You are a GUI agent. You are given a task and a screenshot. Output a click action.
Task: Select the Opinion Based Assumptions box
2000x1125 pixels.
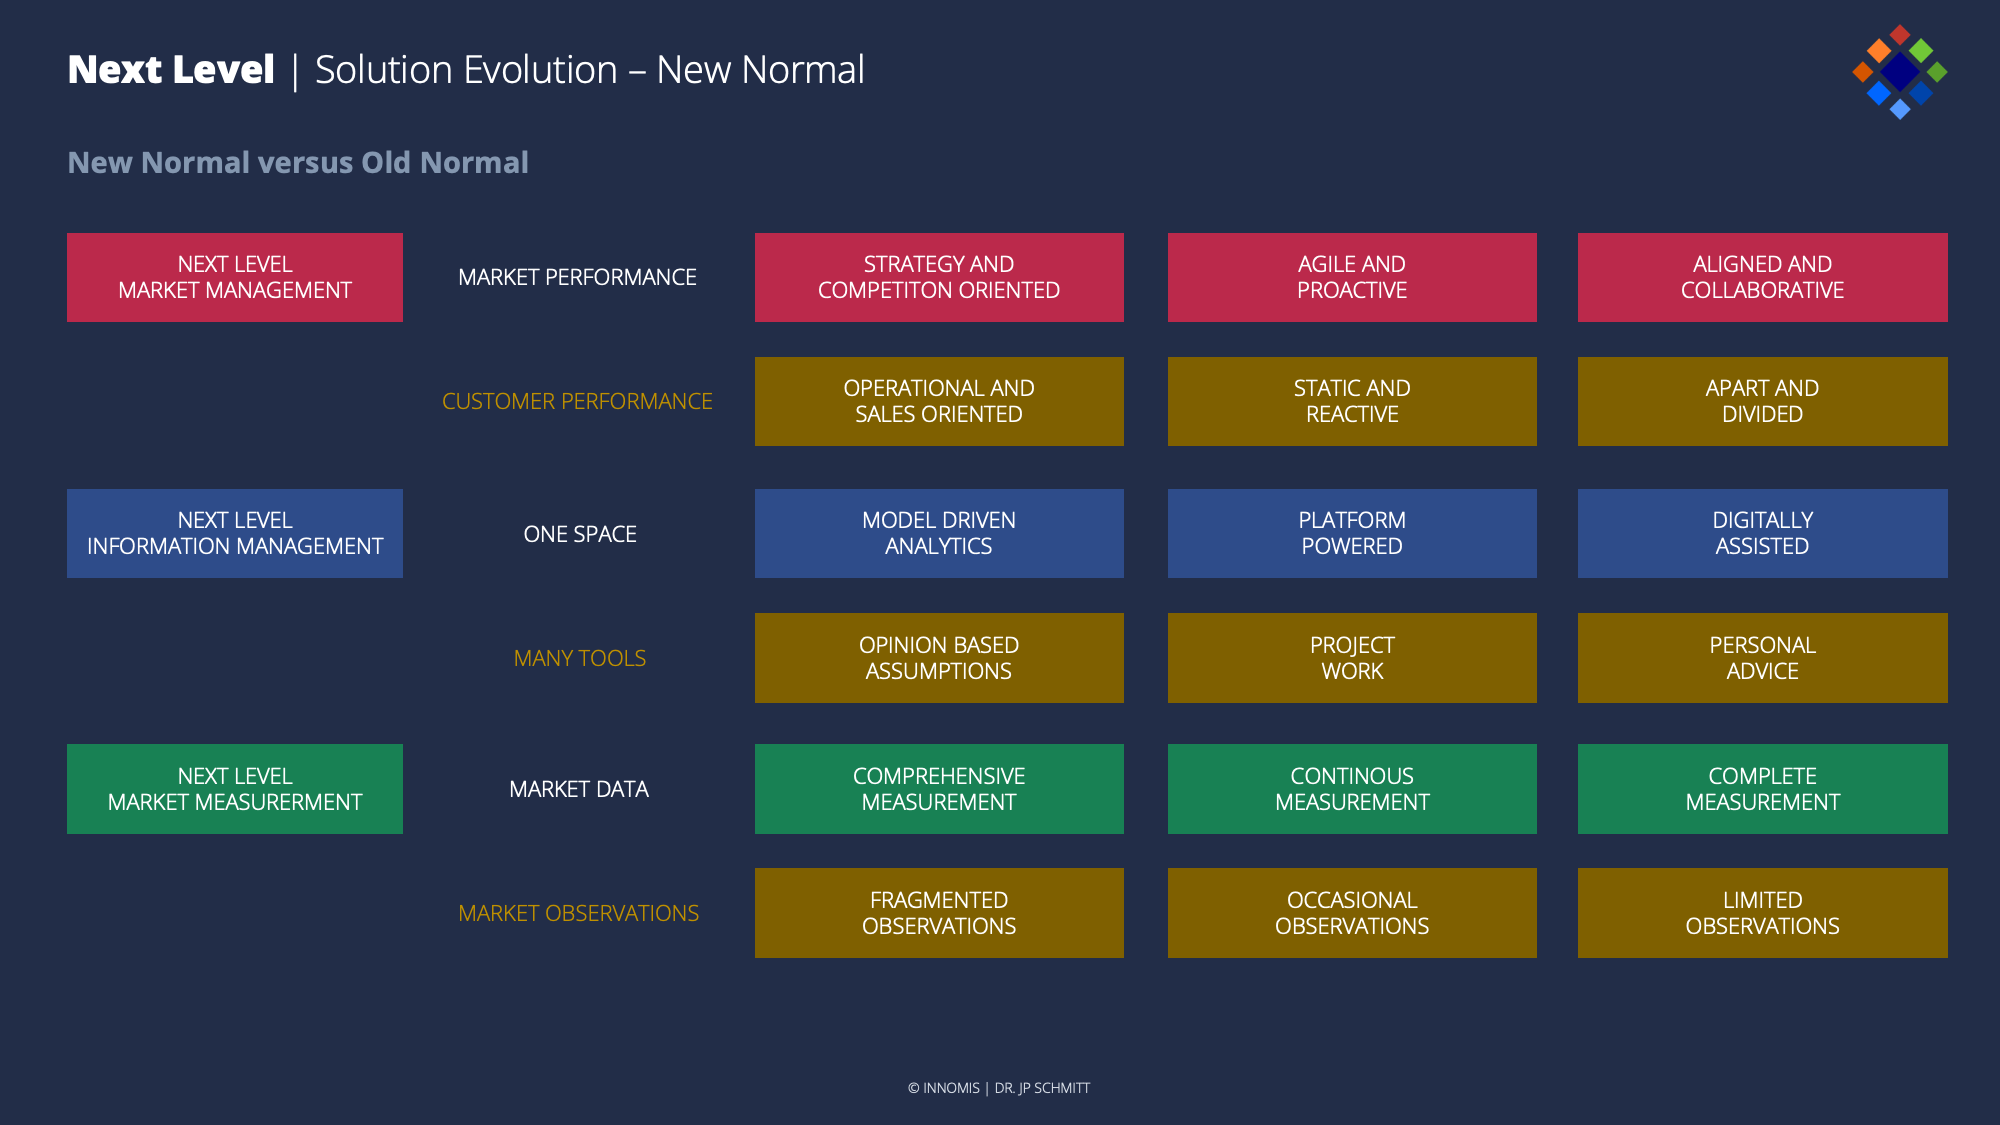tap(939, 658)
